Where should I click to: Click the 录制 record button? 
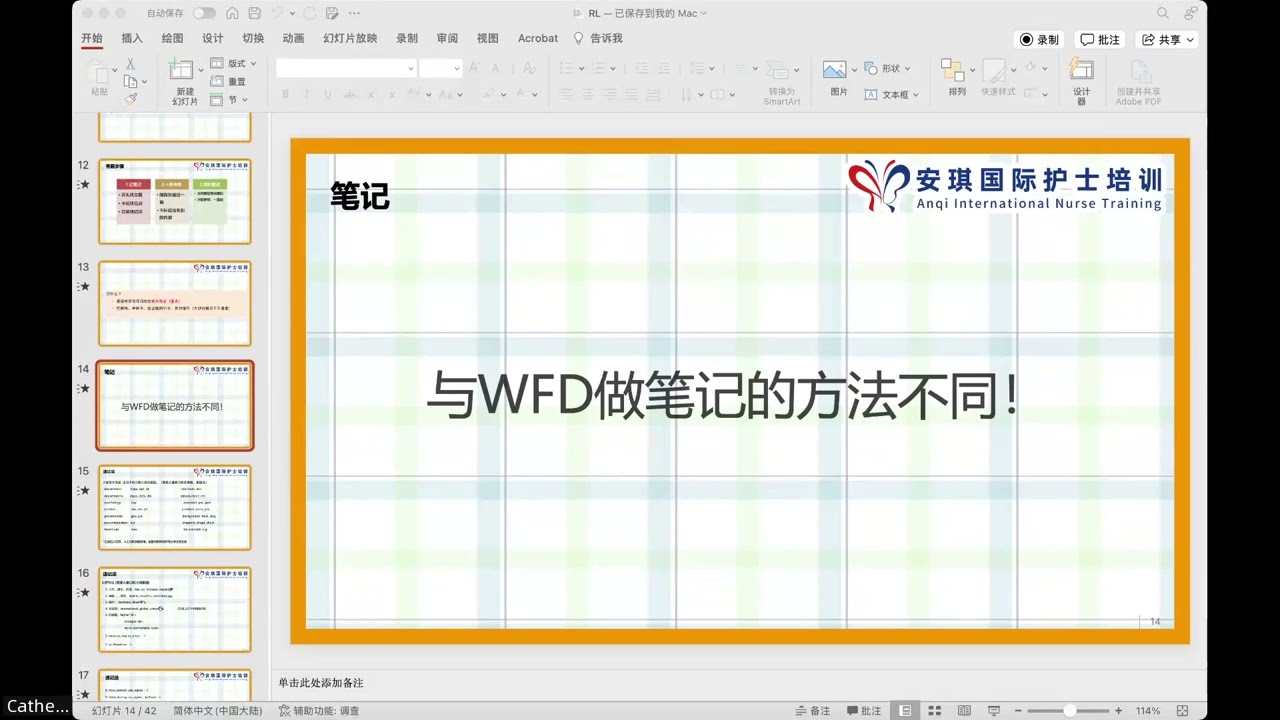pos(1039,40)
